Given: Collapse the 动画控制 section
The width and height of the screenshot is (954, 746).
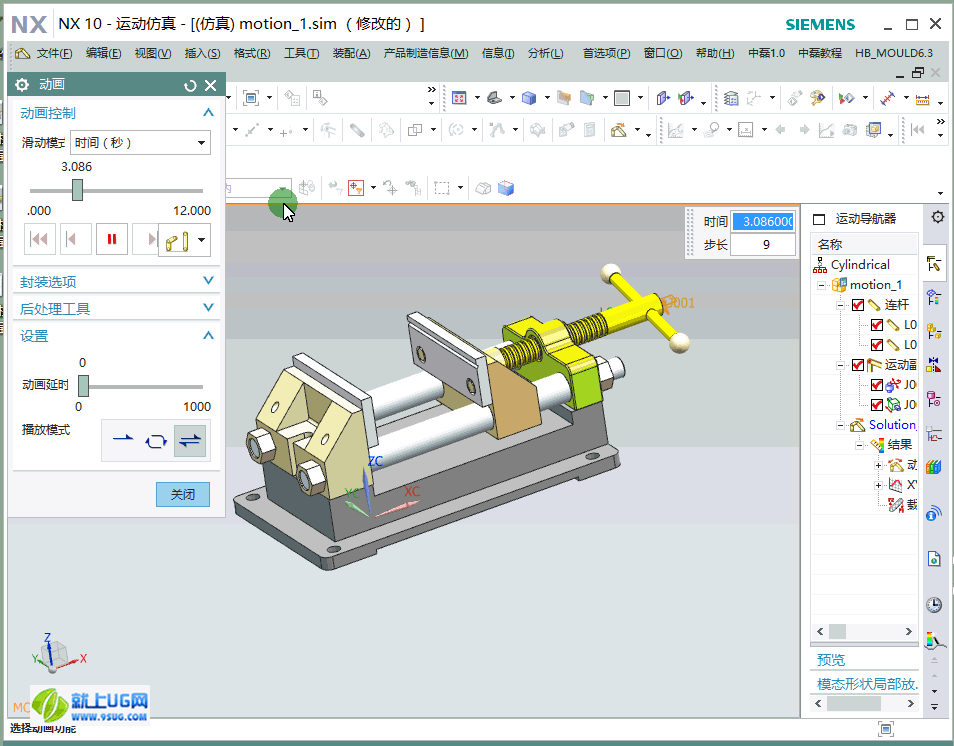Looking at the screenshot, I should (208, 113).
